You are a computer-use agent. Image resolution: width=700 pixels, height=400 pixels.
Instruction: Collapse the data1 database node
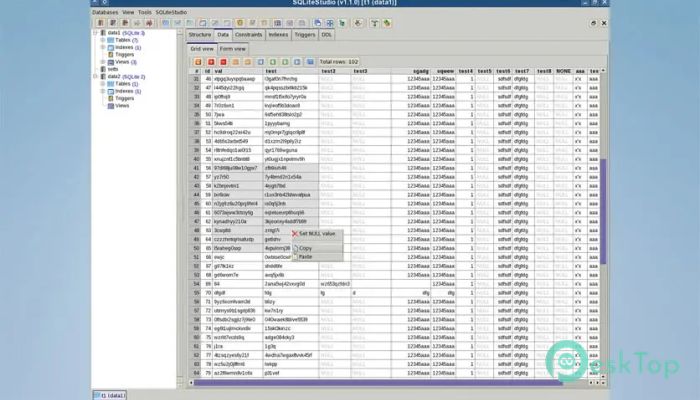[x=95, y=33]
